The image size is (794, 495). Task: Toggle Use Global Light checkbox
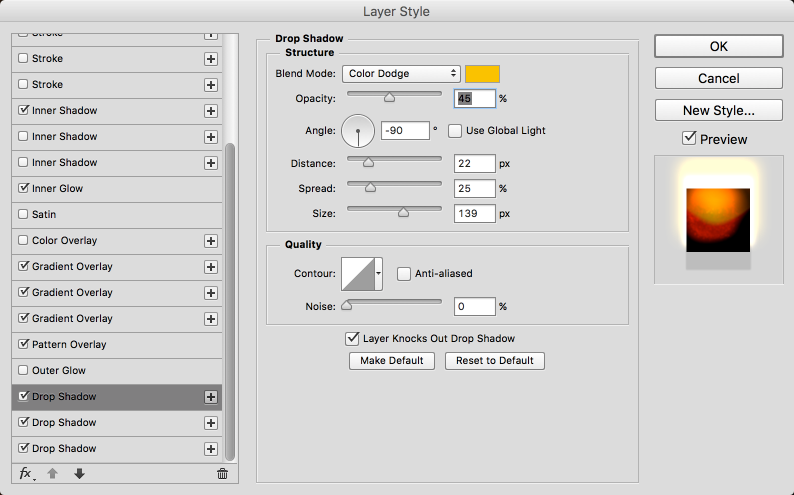point(455,130)
